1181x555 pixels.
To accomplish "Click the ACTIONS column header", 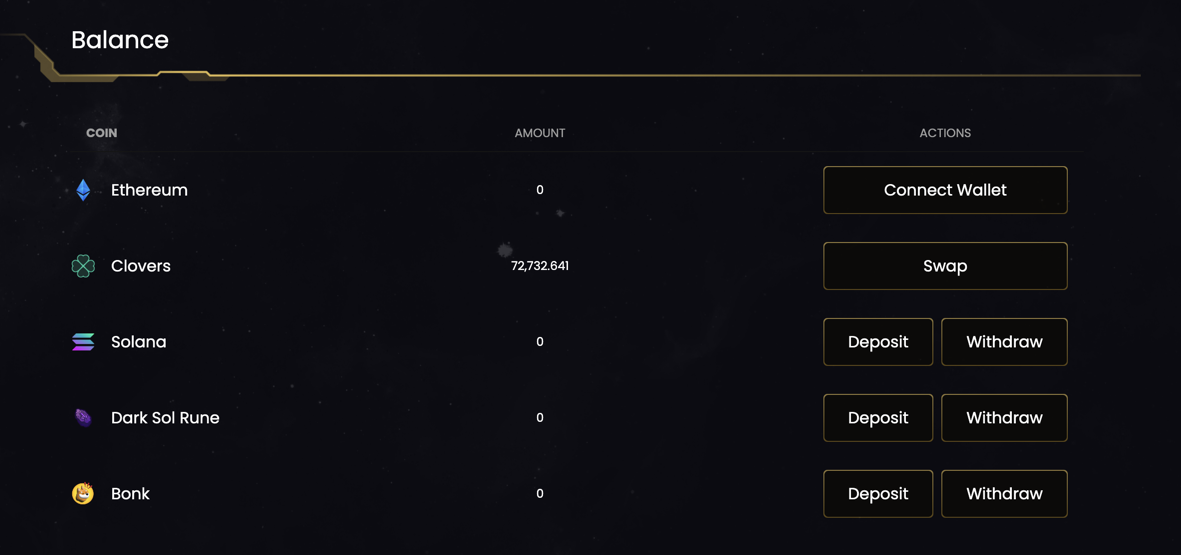I will click(945, 133).
